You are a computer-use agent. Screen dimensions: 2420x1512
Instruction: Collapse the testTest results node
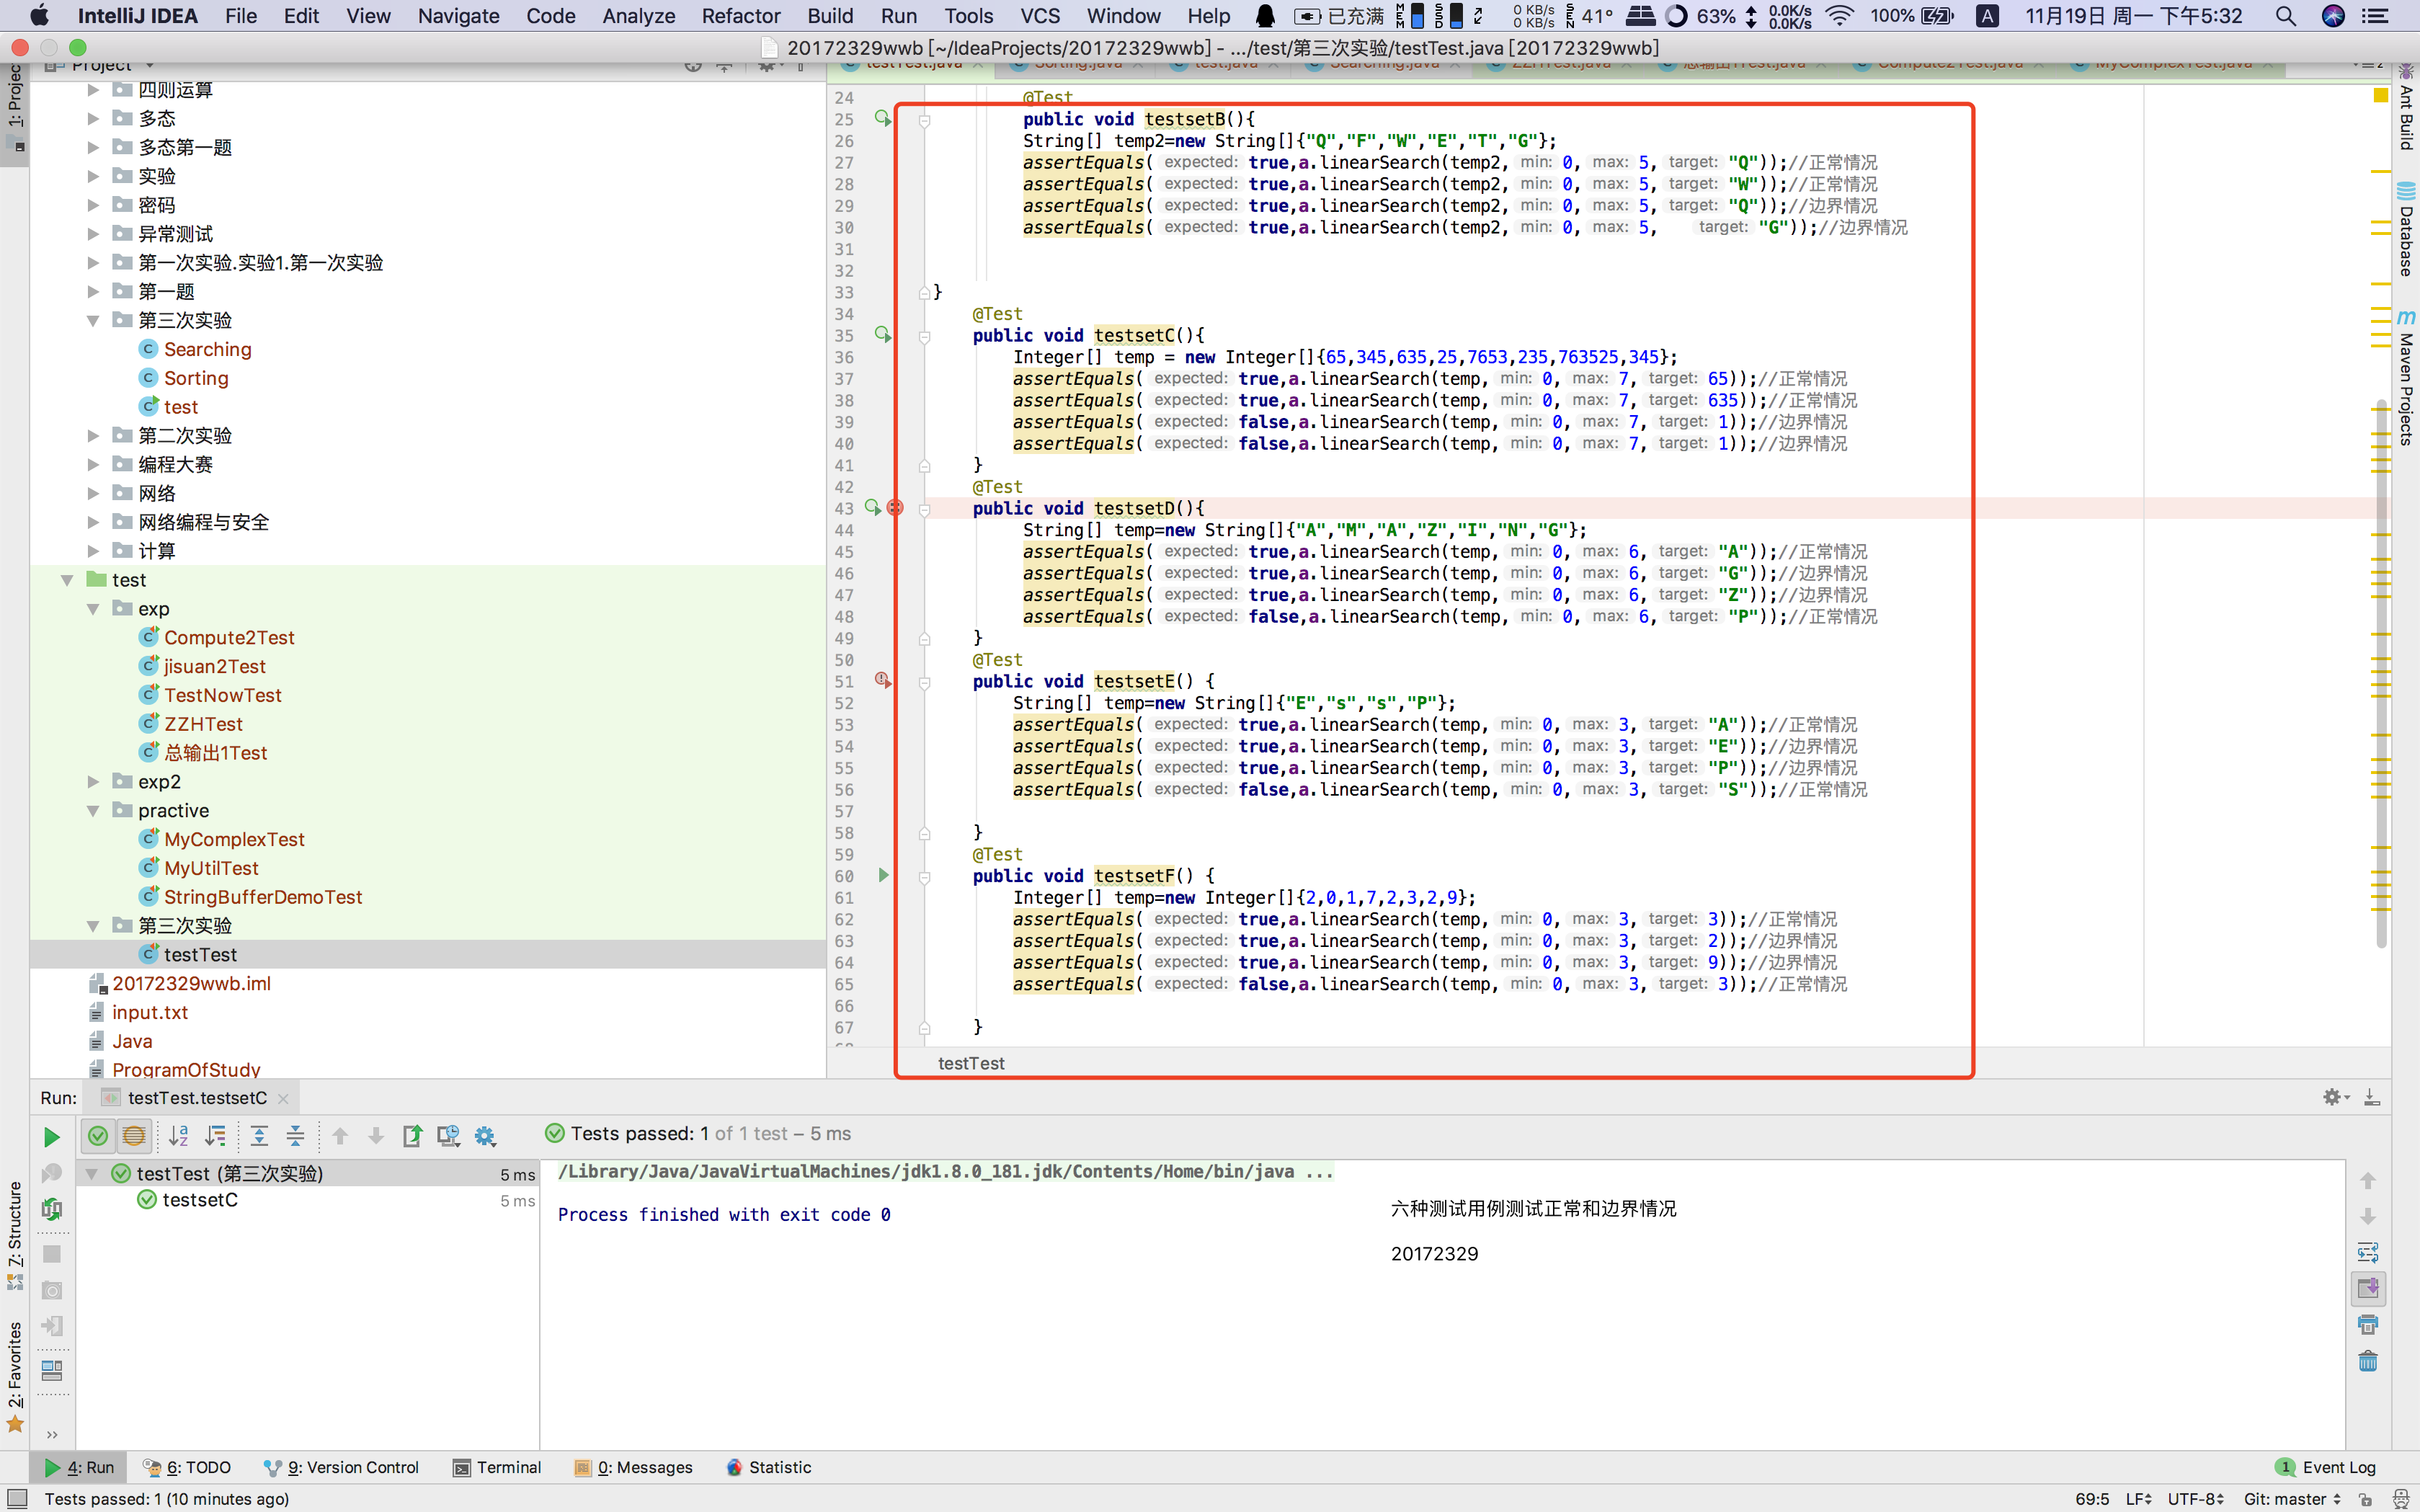point(92,1173)
